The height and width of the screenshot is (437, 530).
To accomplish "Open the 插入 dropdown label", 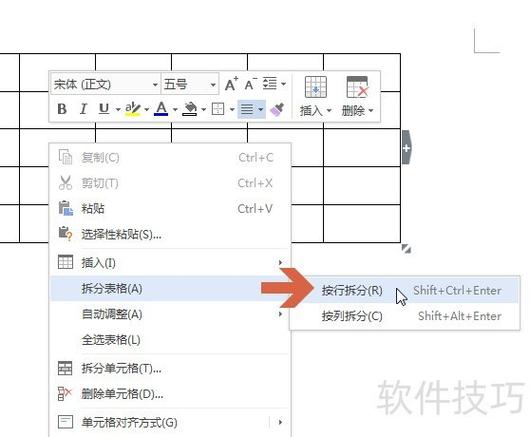I will coord(315,111).
